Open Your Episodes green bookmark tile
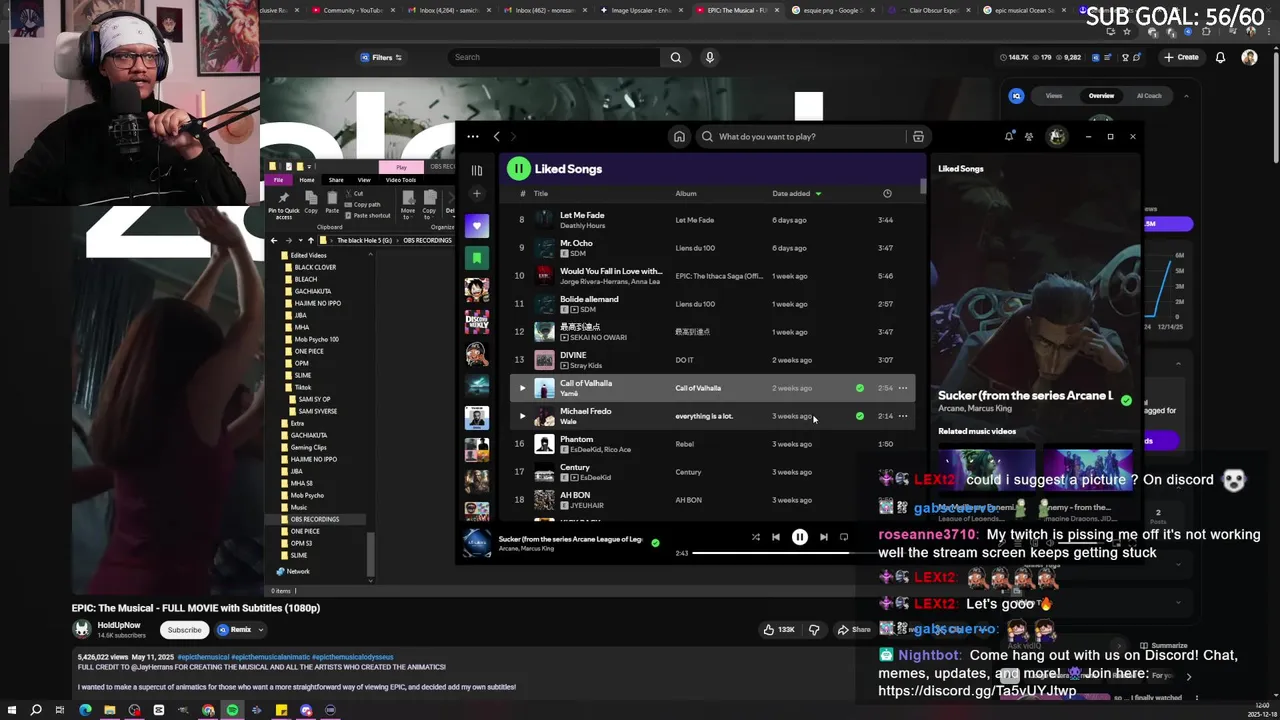This screenshot has height=720, width=1280. pos(477,258)
